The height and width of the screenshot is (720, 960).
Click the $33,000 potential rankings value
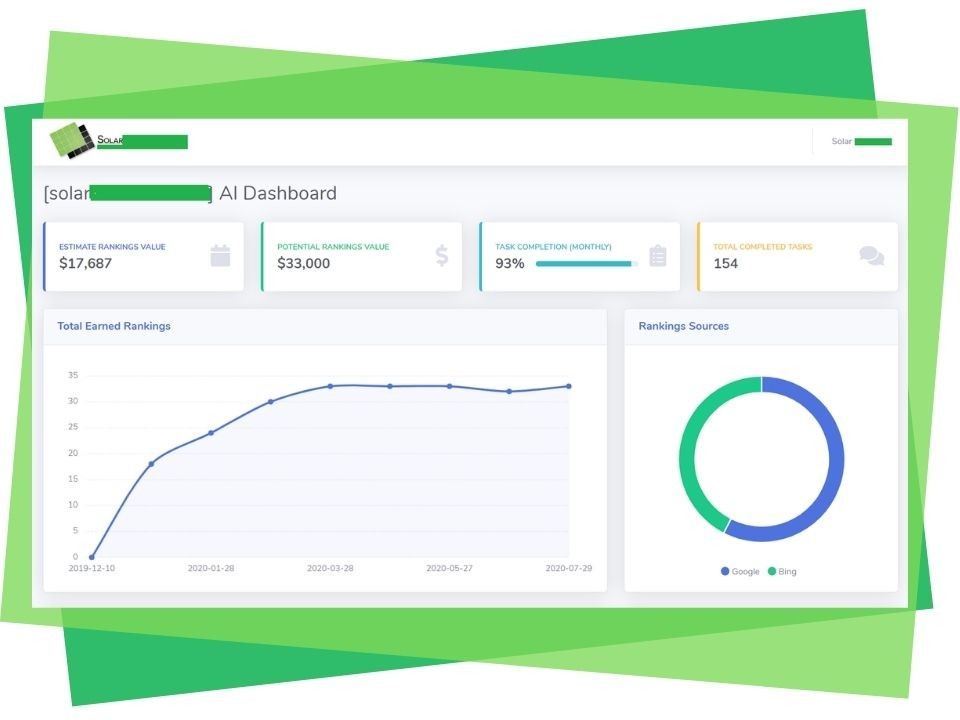pyautogui.click(x=304, y=264)
